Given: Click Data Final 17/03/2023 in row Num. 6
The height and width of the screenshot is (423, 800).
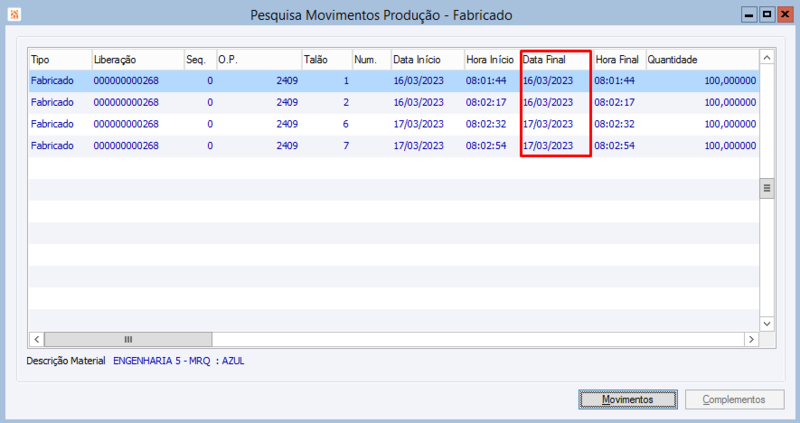Looking at the screenshot, I should pos(548,124).
